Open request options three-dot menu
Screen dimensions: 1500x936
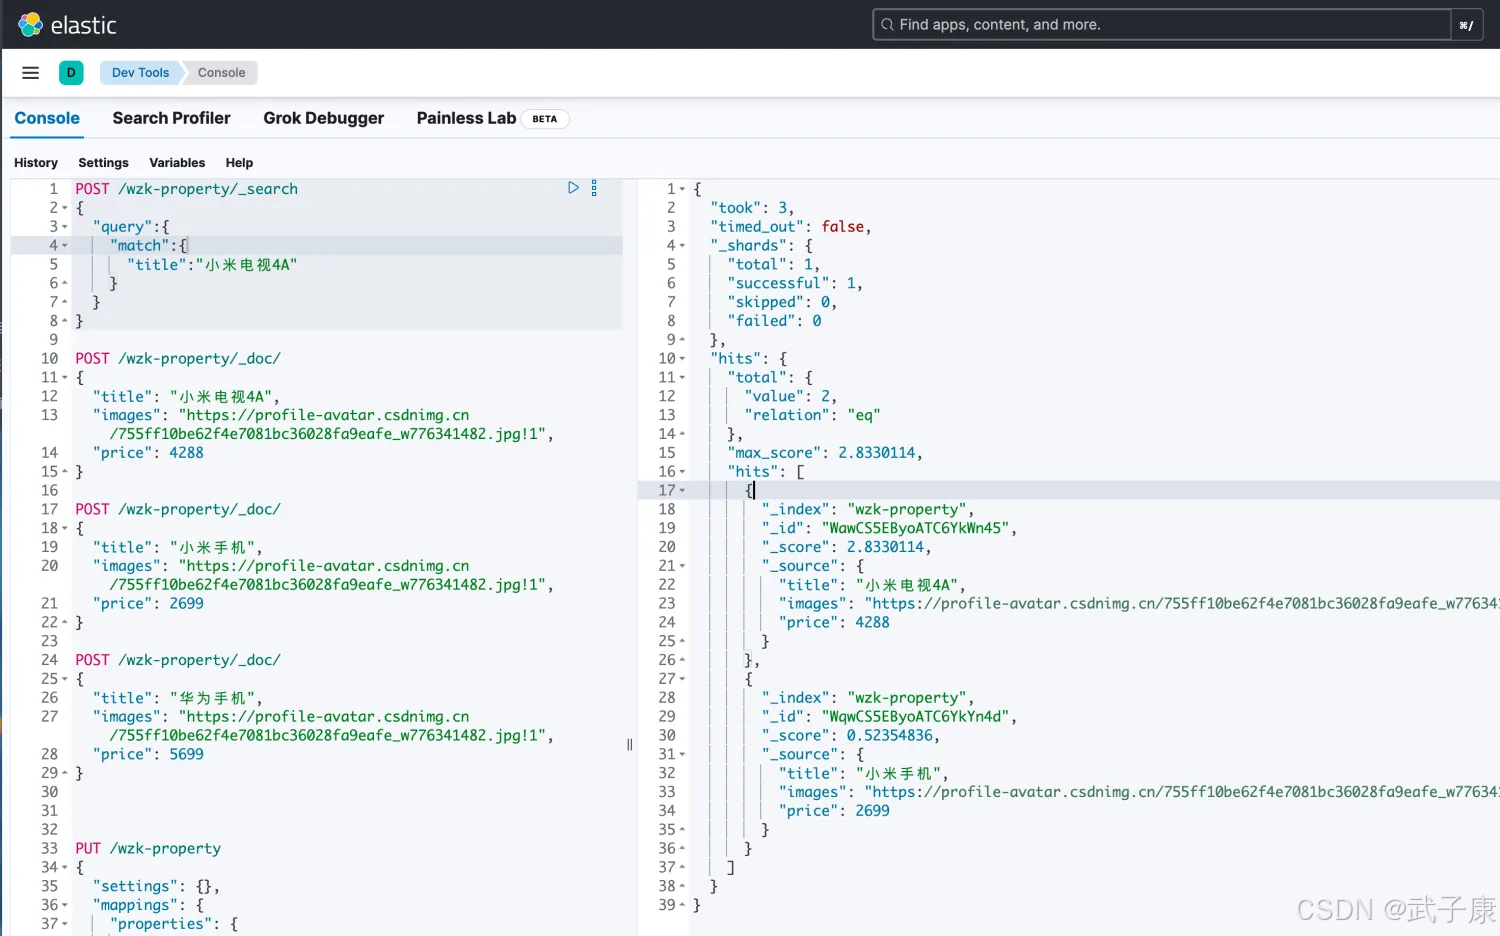(x=594, y=188)
